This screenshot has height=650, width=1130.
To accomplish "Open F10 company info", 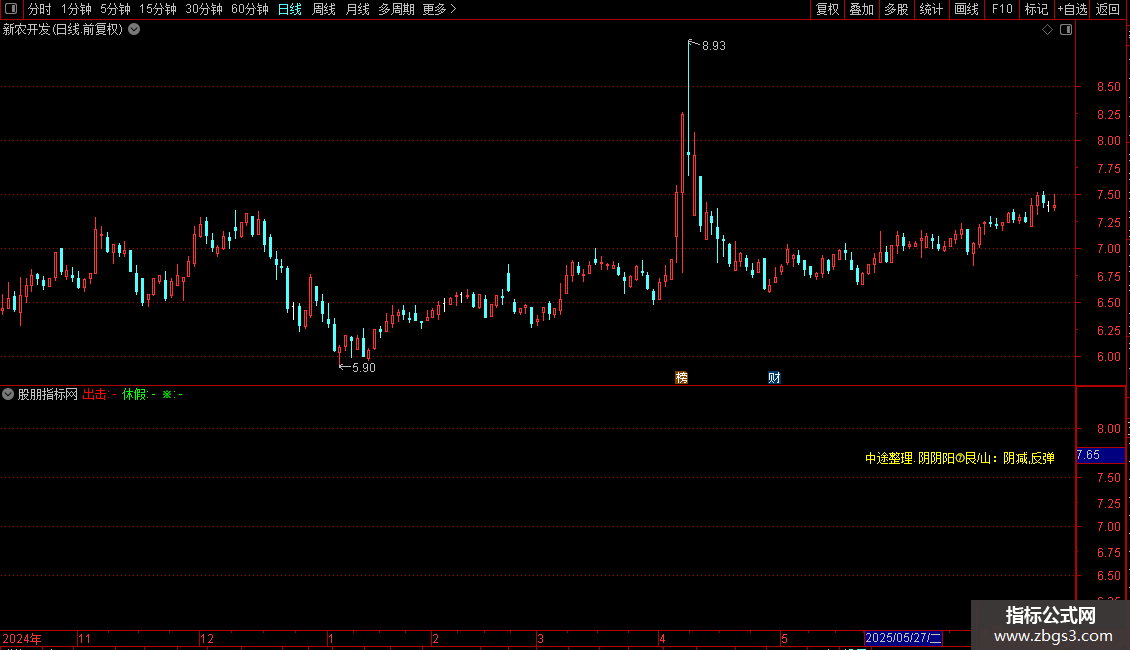I will pyautogui.click(x=1002, y=9).
